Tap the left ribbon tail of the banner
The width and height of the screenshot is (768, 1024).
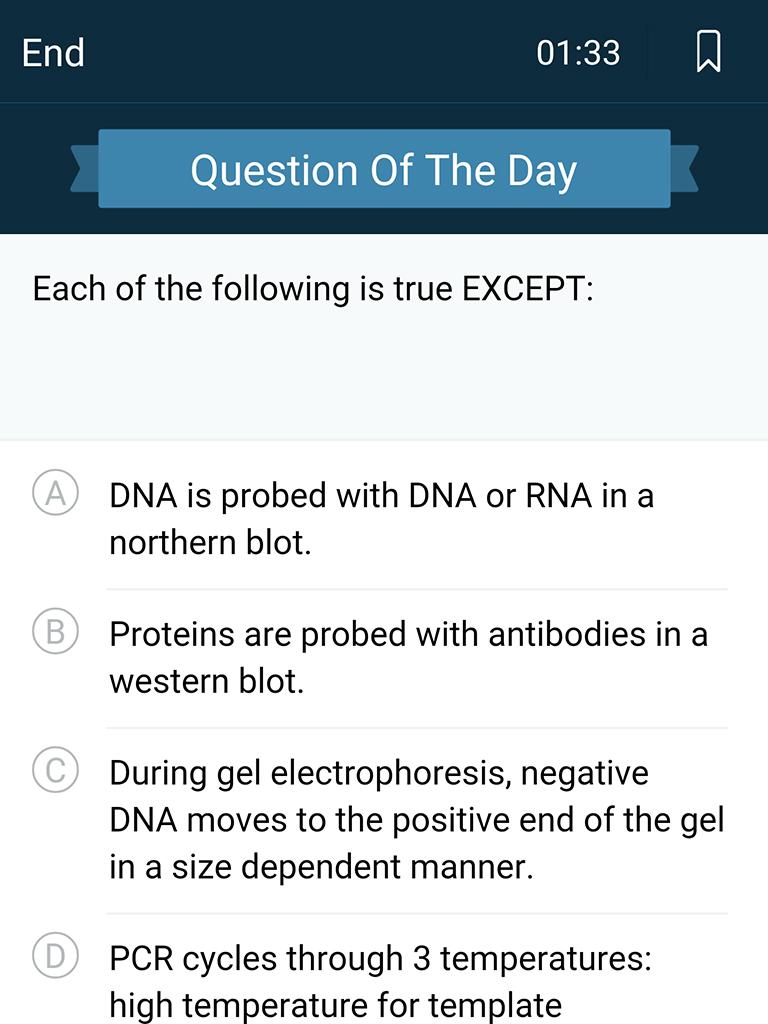[85, 169]
